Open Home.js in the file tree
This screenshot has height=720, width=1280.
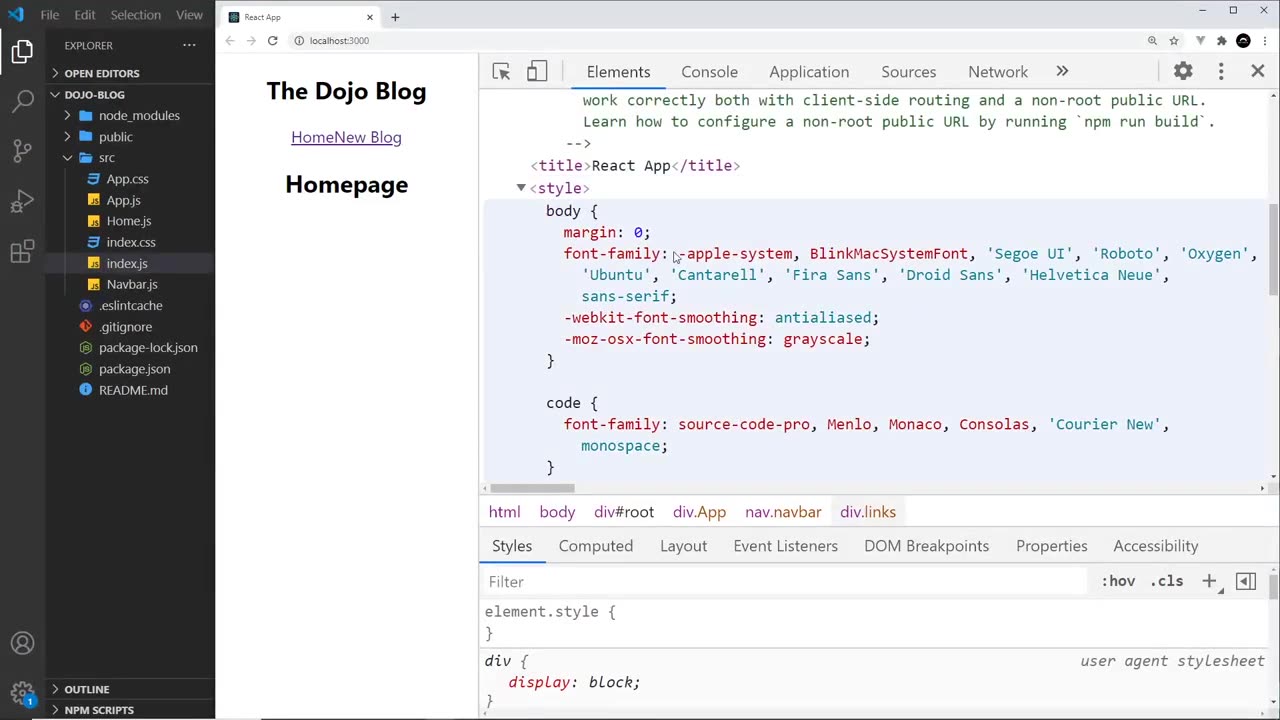tap(129, 221)
